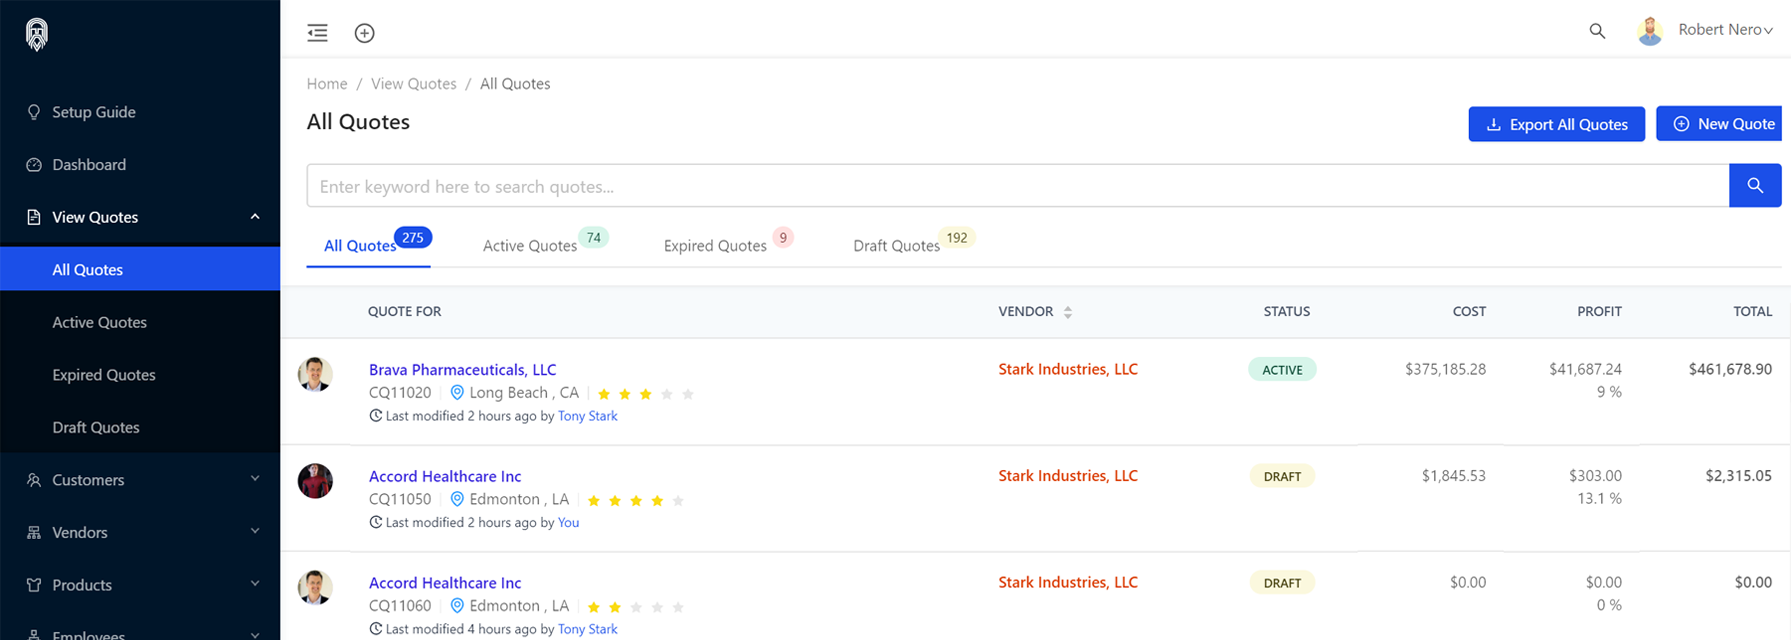
Task: Switch to the Active Quotes tab
Action: (x=530, y=246)
